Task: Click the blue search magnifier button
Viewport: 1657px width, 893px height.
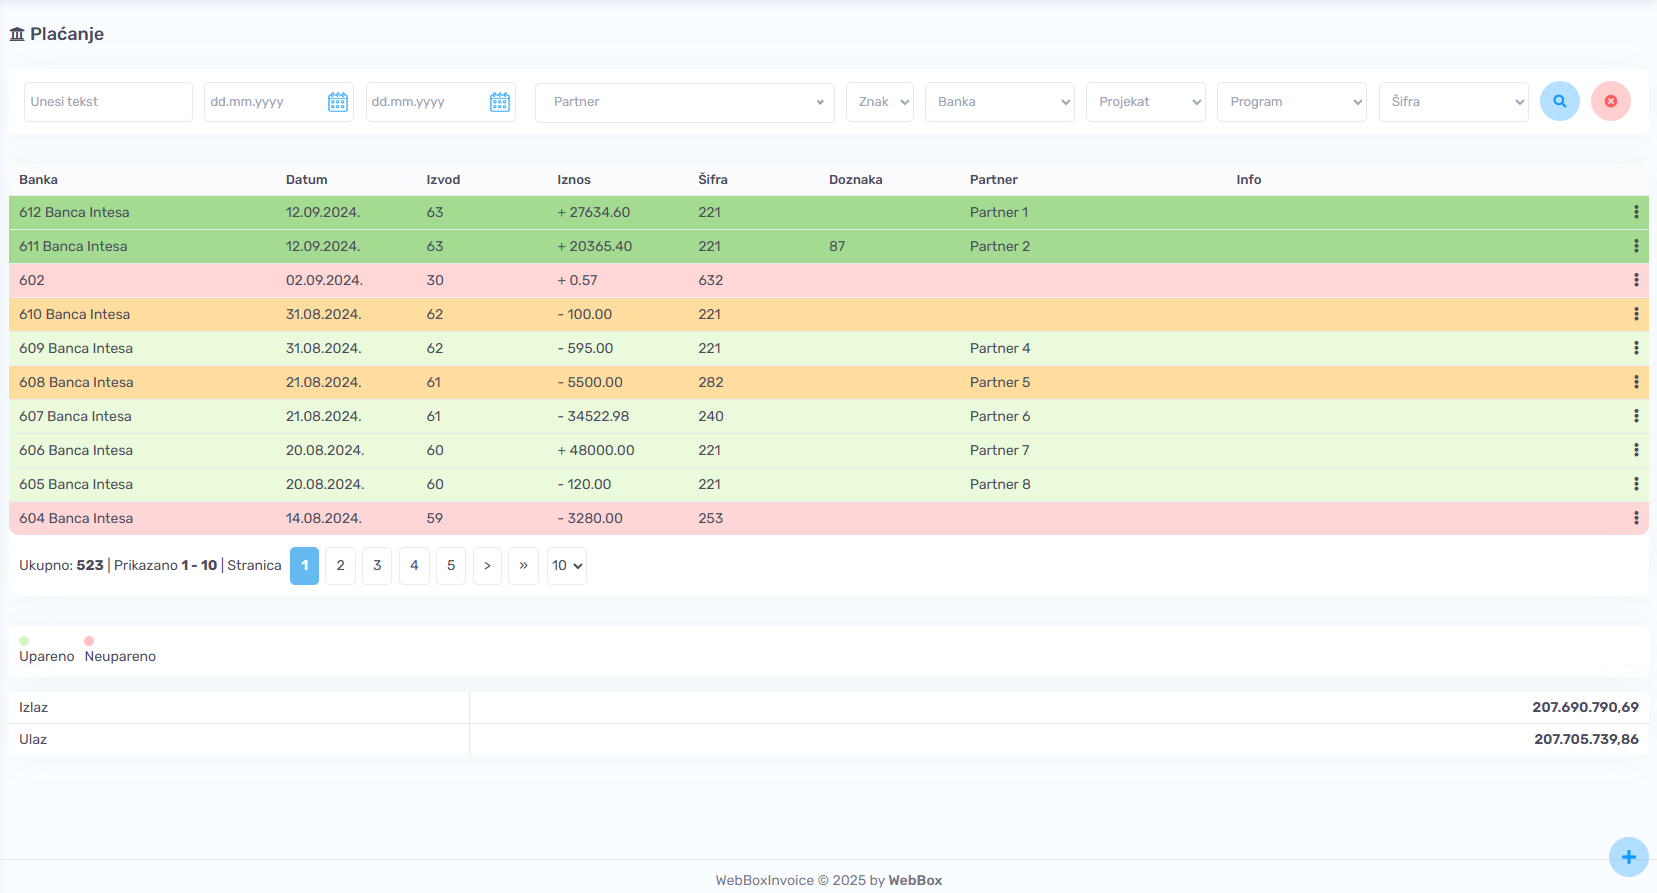Action: pyautogui.click(x=1559, y=101)
